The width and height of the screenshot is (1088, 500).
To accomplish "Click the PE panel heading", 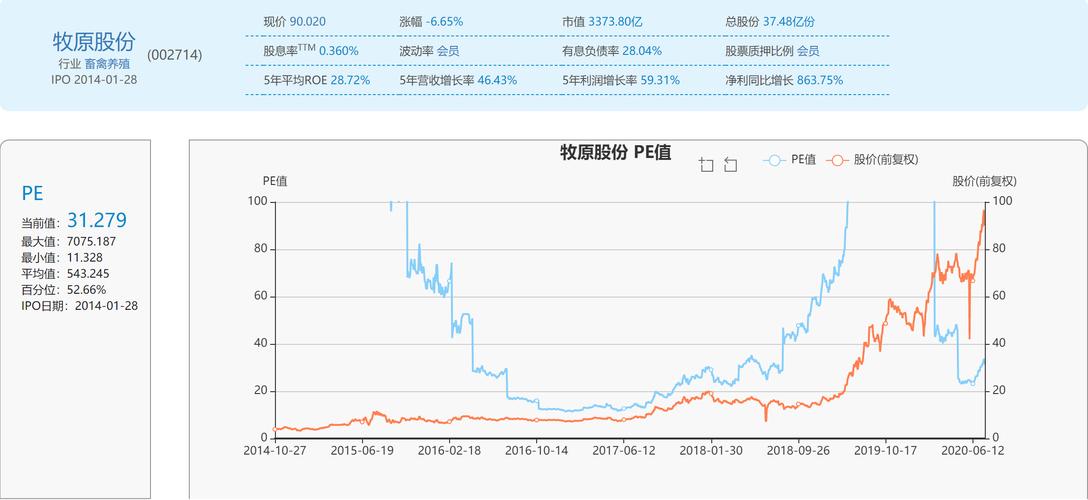I will (32, 193).
